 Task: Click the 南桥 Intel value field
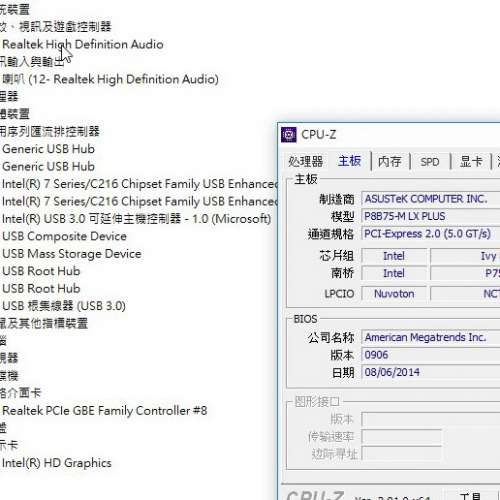(394, 273)
